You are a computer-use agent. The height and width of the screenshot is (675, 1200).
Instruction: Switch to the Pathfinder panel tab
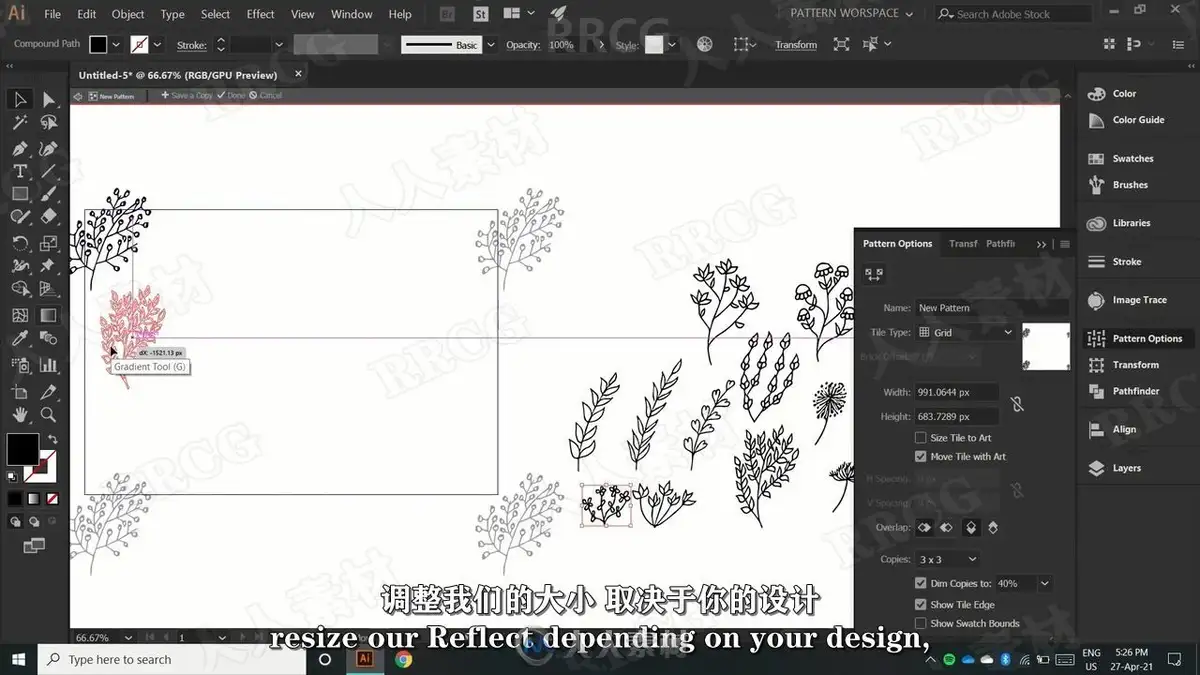coord(1000,244)
